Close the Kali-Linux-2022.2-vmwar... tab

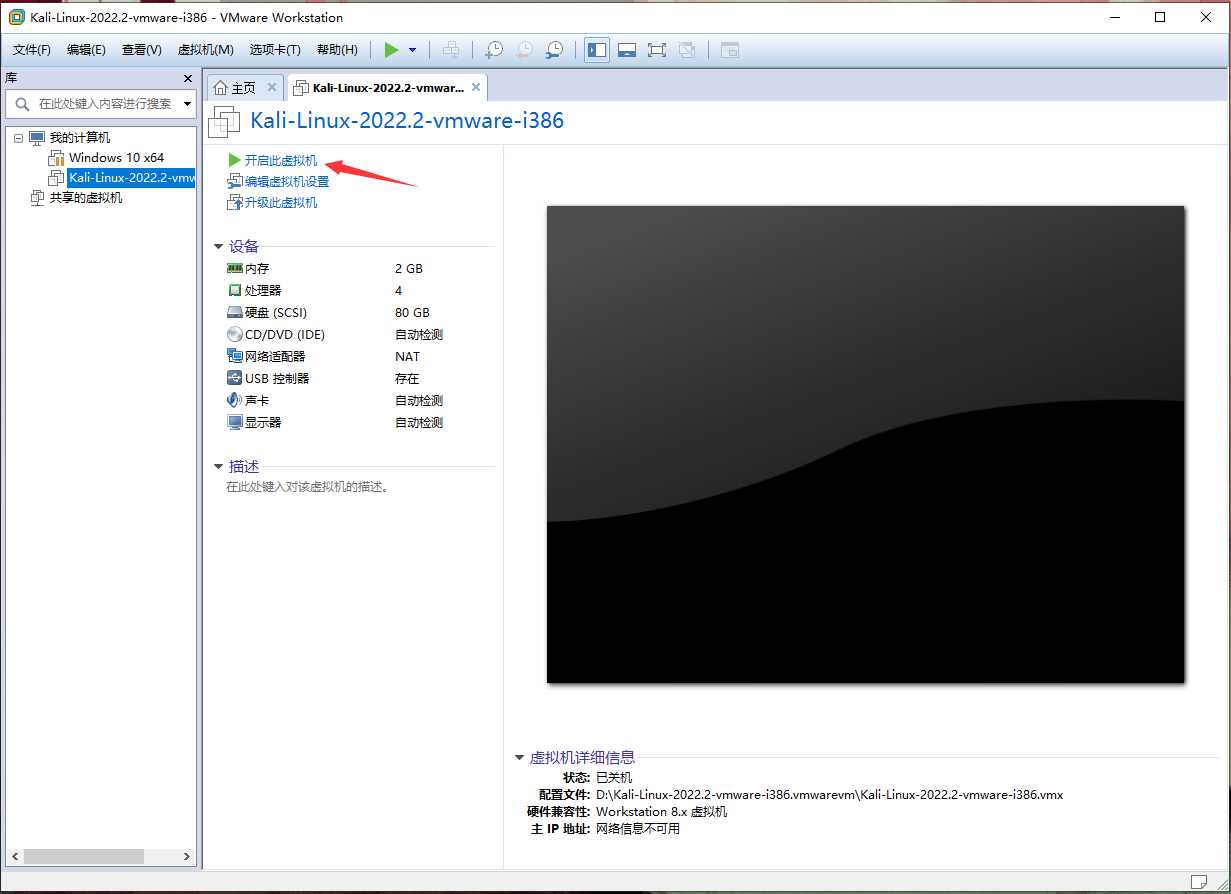[477, 88]
